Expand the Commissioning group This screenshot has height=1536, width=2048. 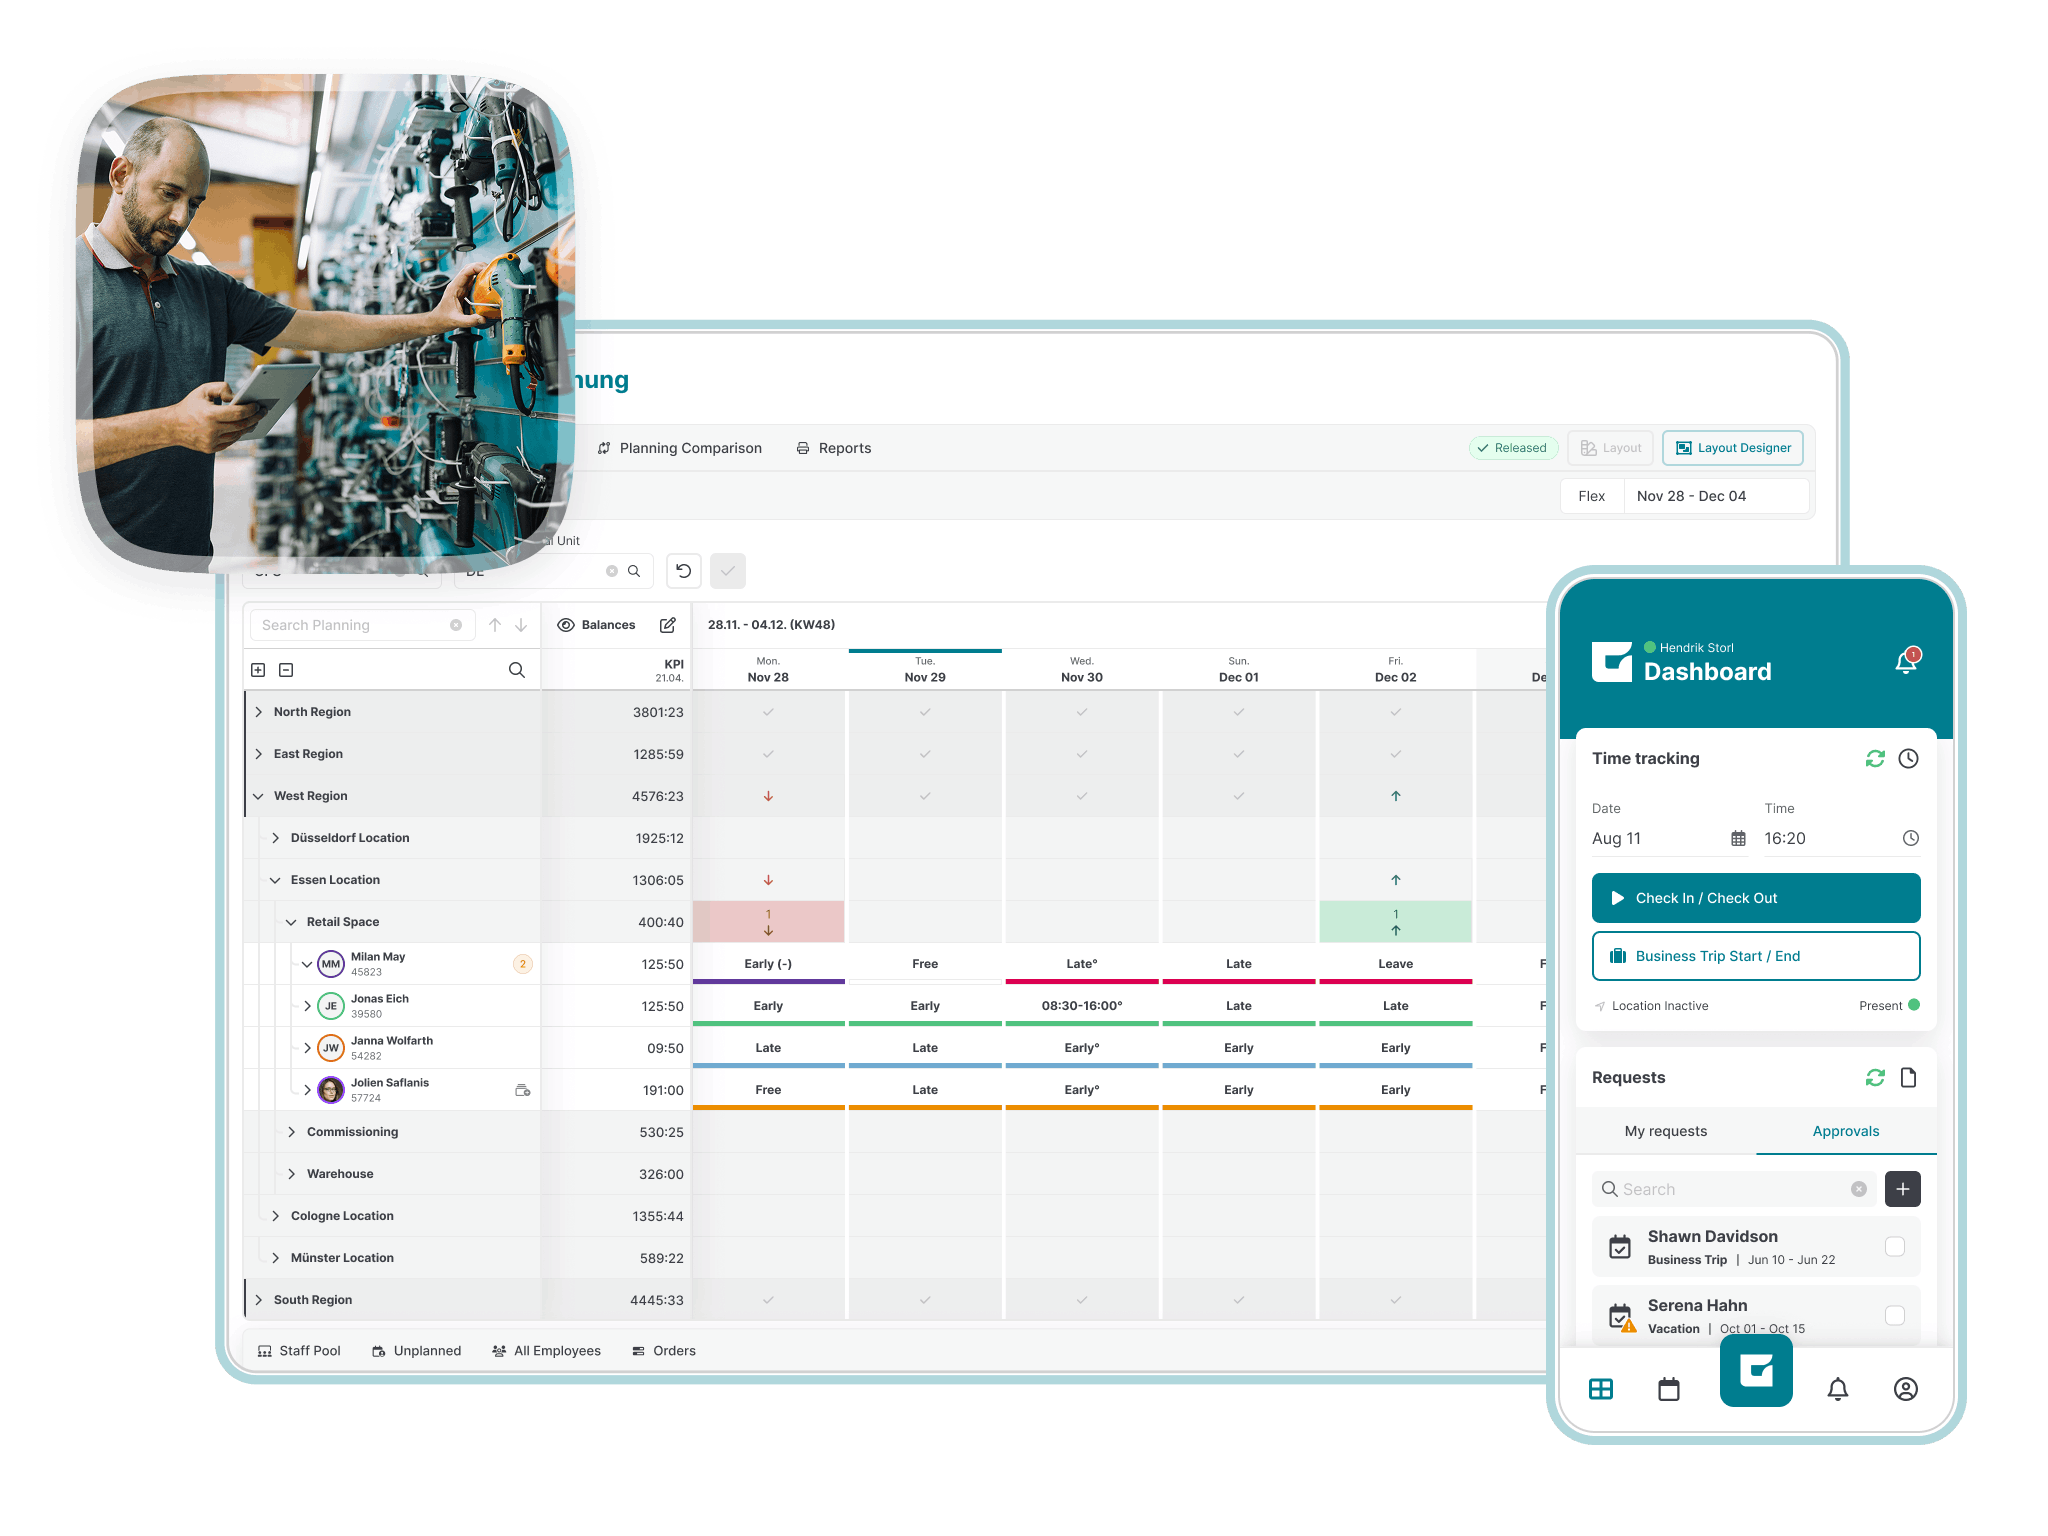[291, 1131]
